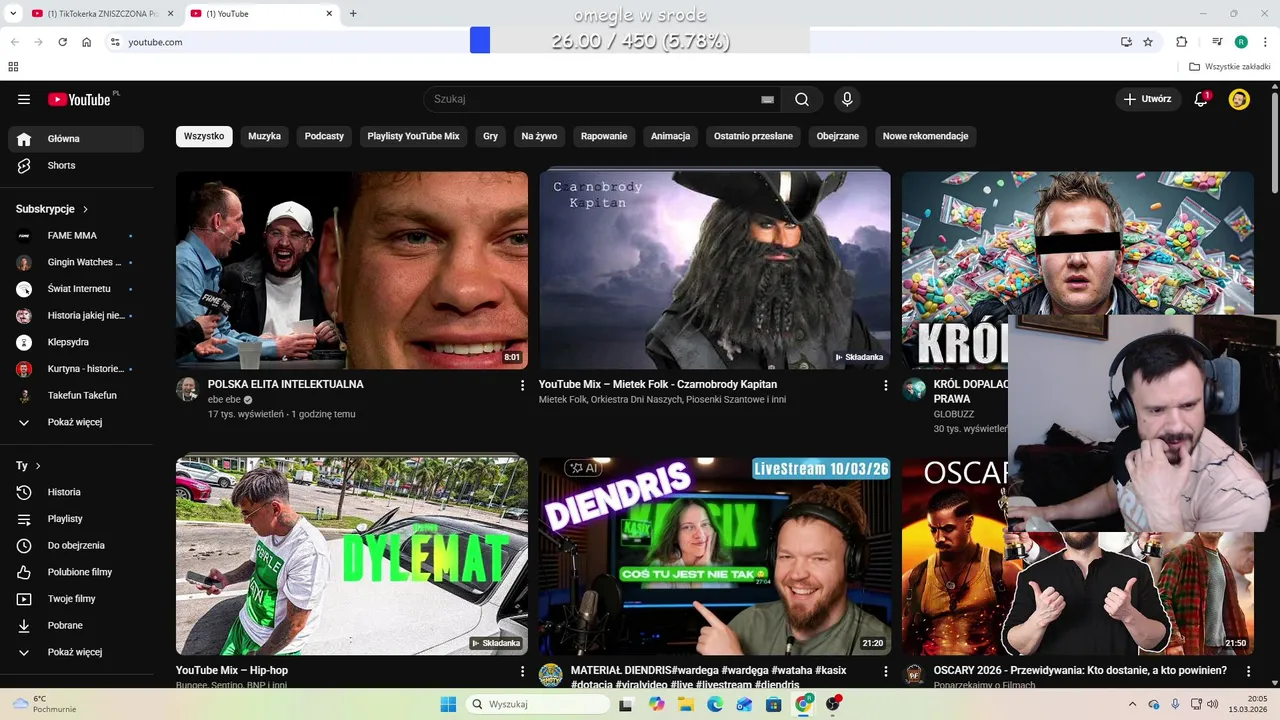1280x720 pixels.
Task: Open Gingin Watches subscription channel
Action: 76,262
